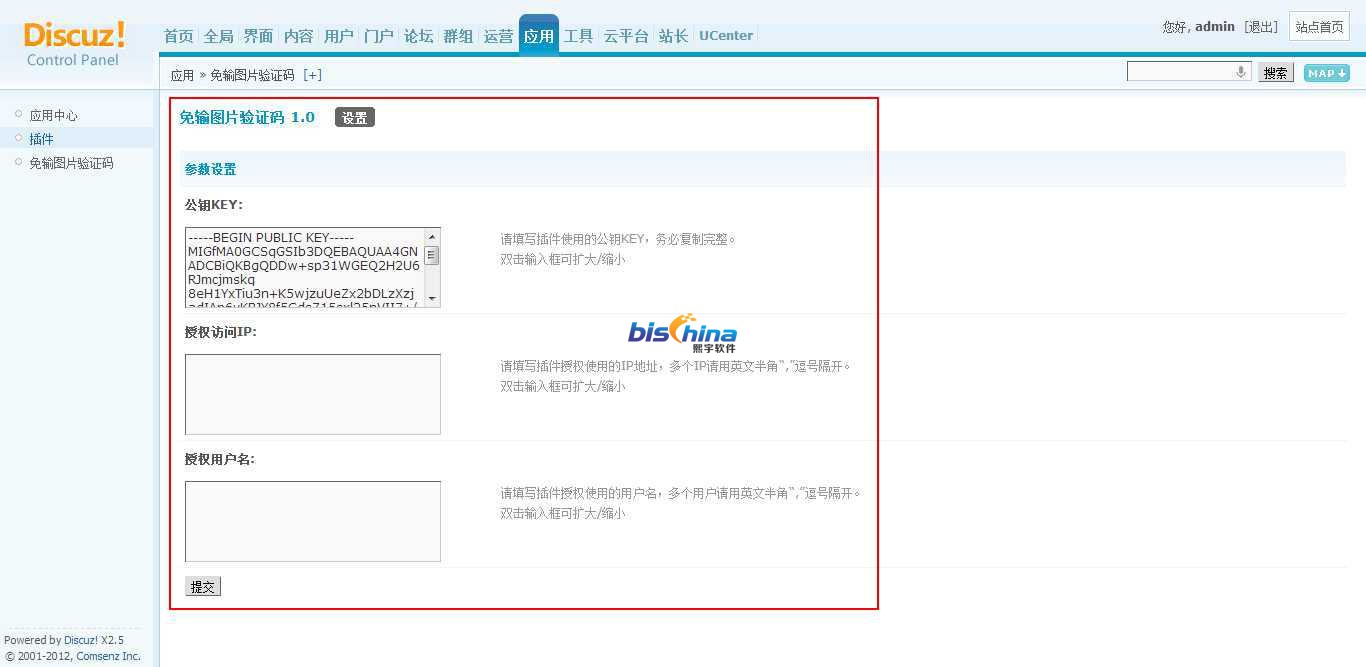Click the 参数设置 section header

click(210, 170)
